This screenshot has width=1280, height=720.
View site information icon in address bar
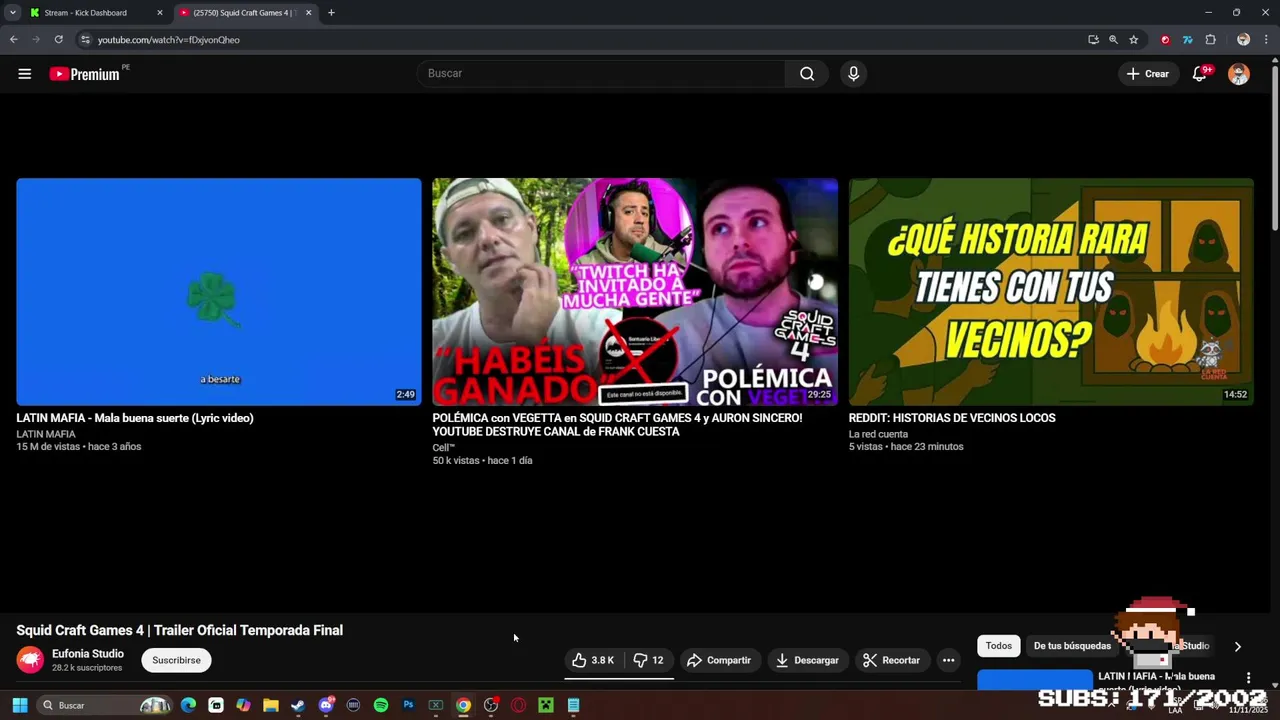(x=85, y=40)
